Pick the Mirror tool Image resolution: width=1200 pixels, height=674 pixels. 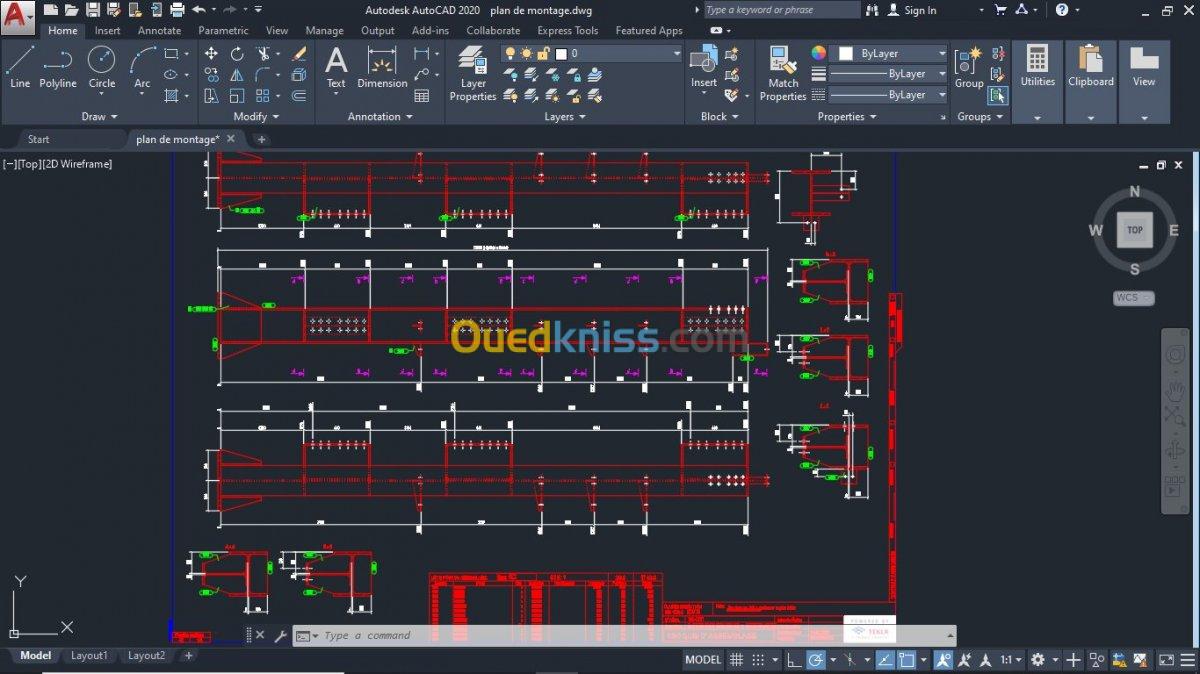237,75
